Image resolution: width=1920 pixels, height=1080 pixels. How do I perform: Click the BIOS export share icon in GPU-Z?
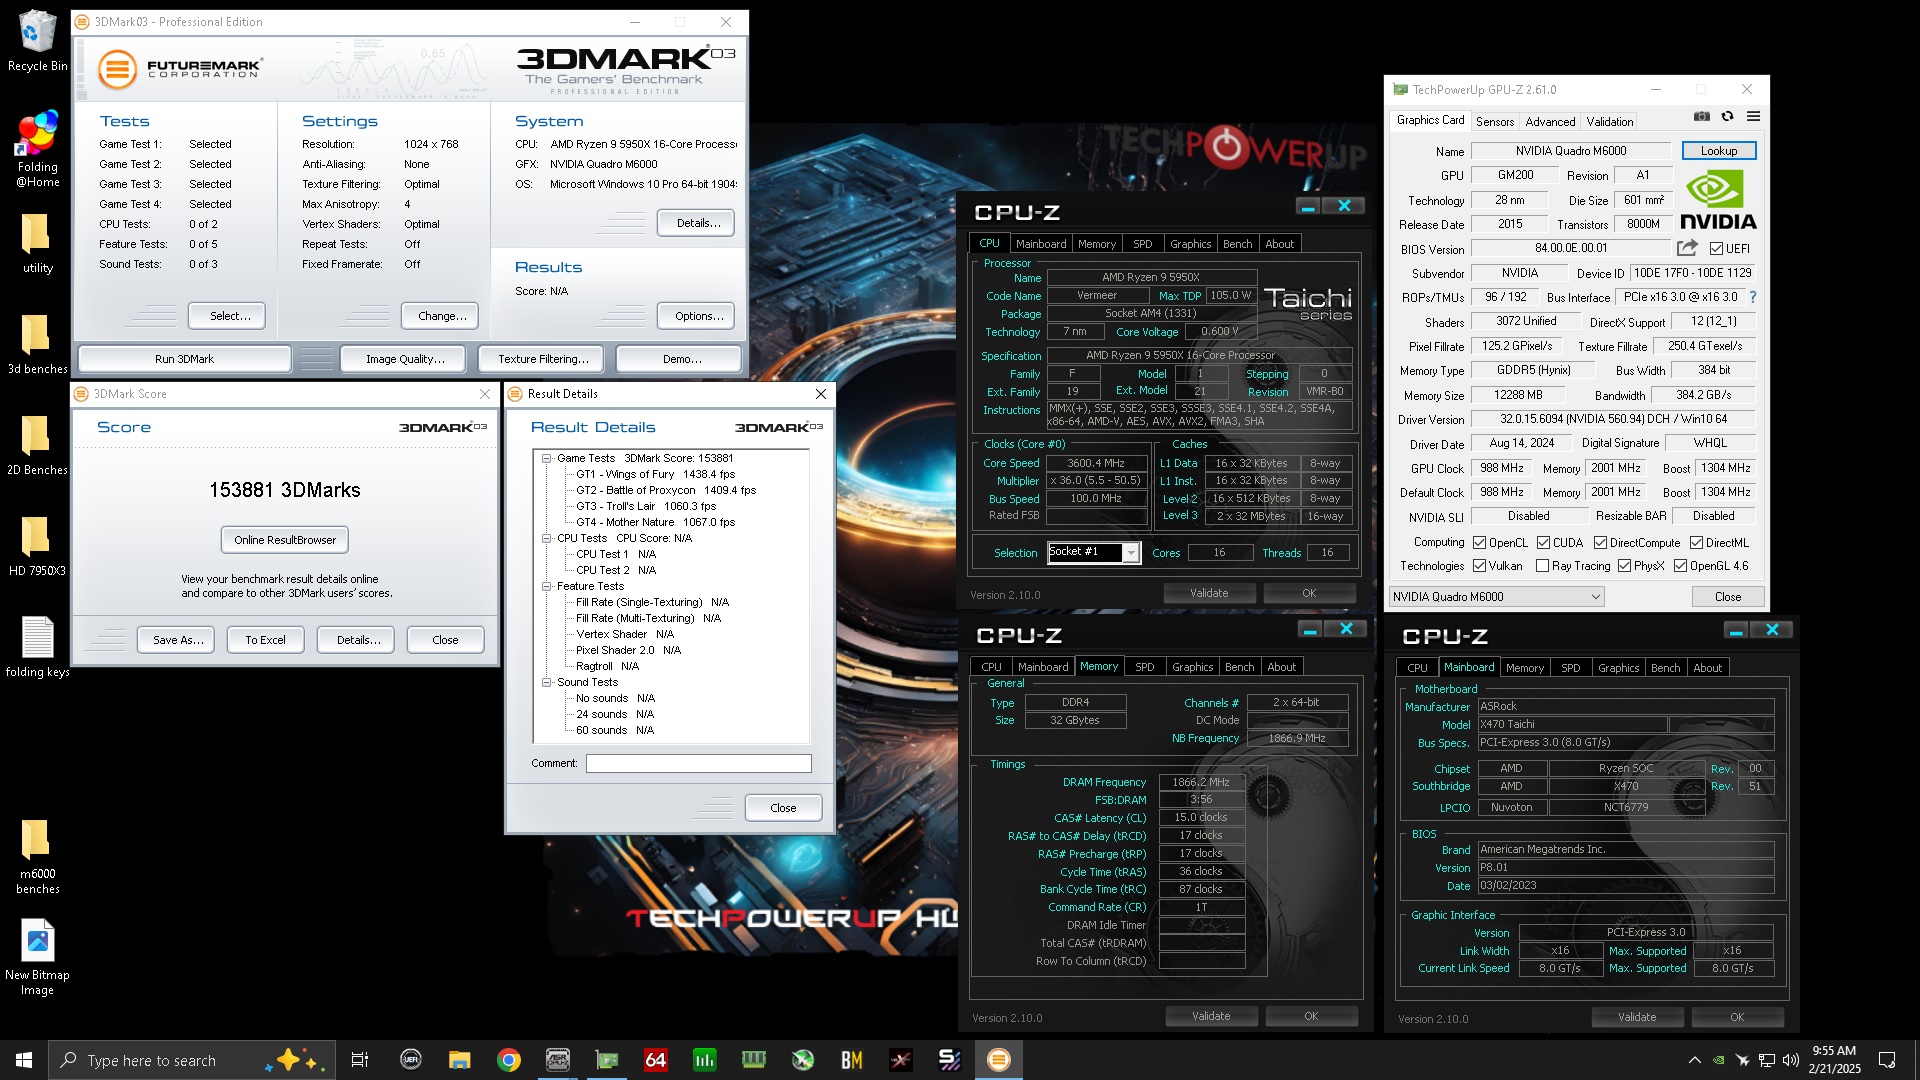pos(1687,248)
